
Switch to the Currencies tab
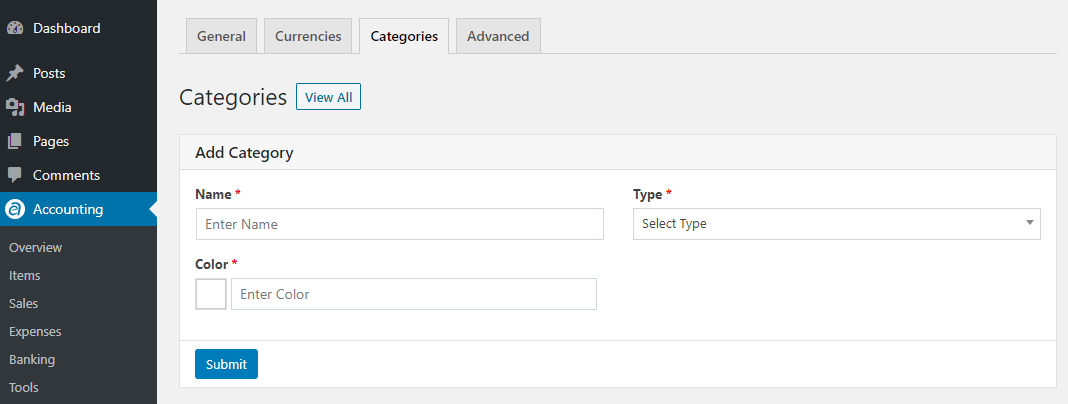[x=308, y=36]
